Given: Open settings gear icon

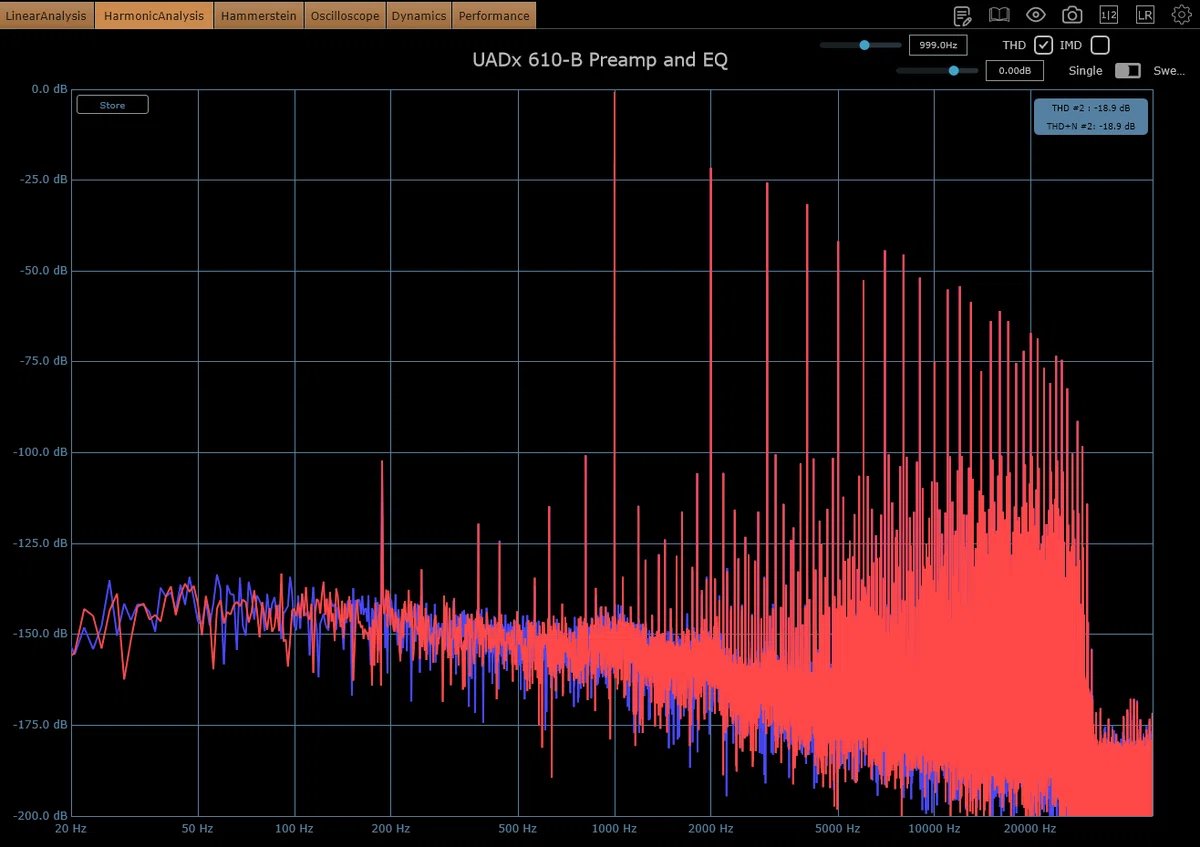Looking at the screenshot, I should 1181,15.
